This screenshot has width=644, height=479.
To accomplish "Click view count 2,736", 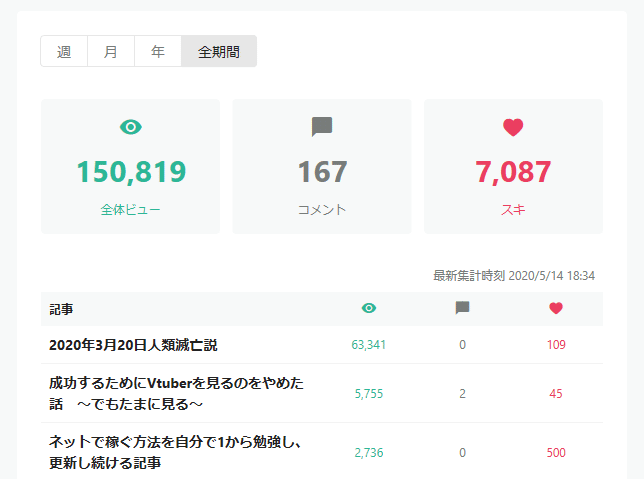I will (369, 453).
